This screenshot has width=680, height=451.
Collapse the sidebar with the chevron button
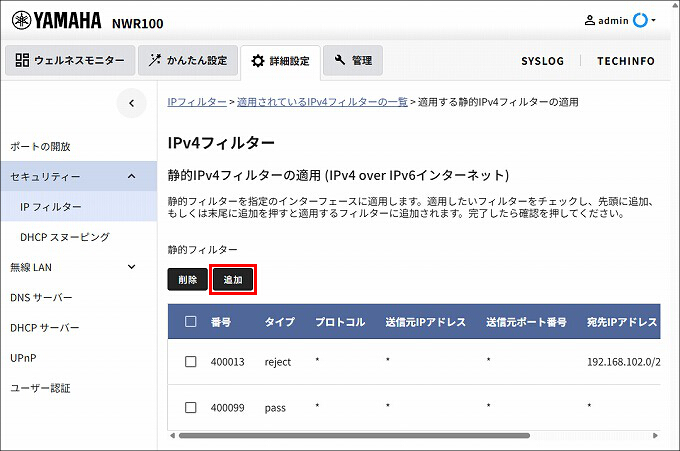(x=131, y=103)
